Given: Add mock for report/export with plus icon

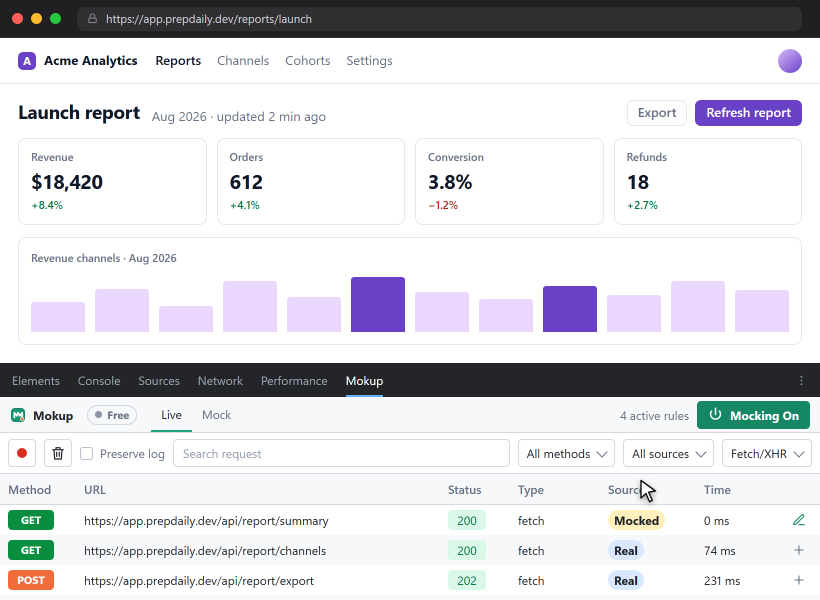Looking at the screenshot, I should pos(799,580).
